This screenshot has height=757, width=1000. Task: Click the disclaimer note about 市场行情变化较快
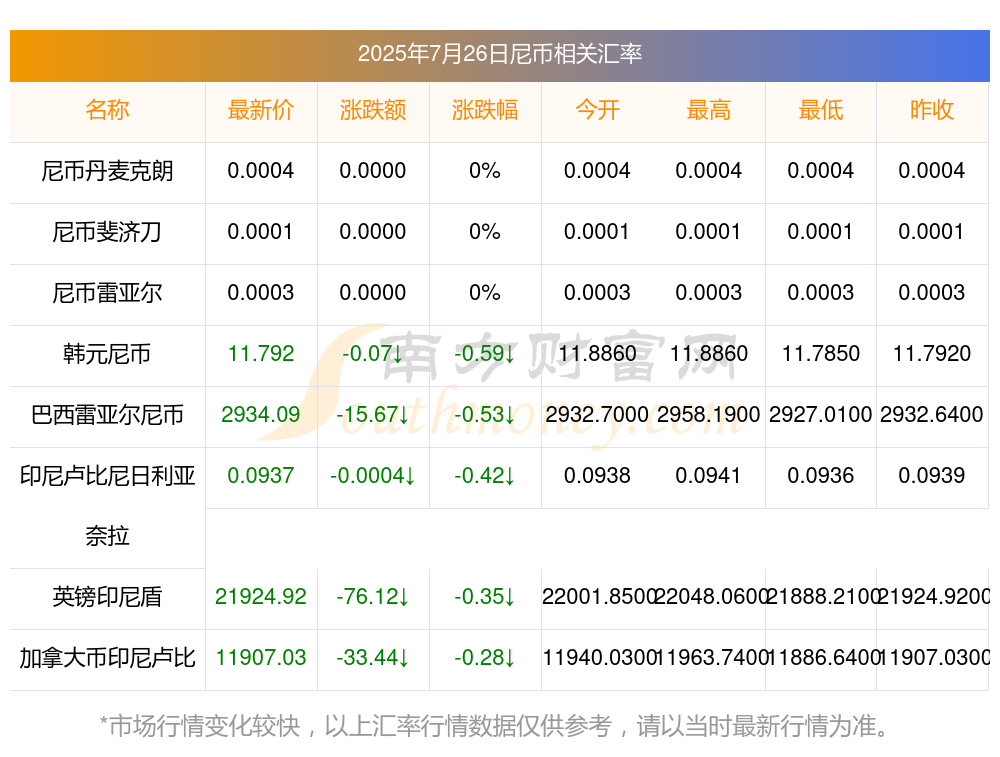click(494, 726)
